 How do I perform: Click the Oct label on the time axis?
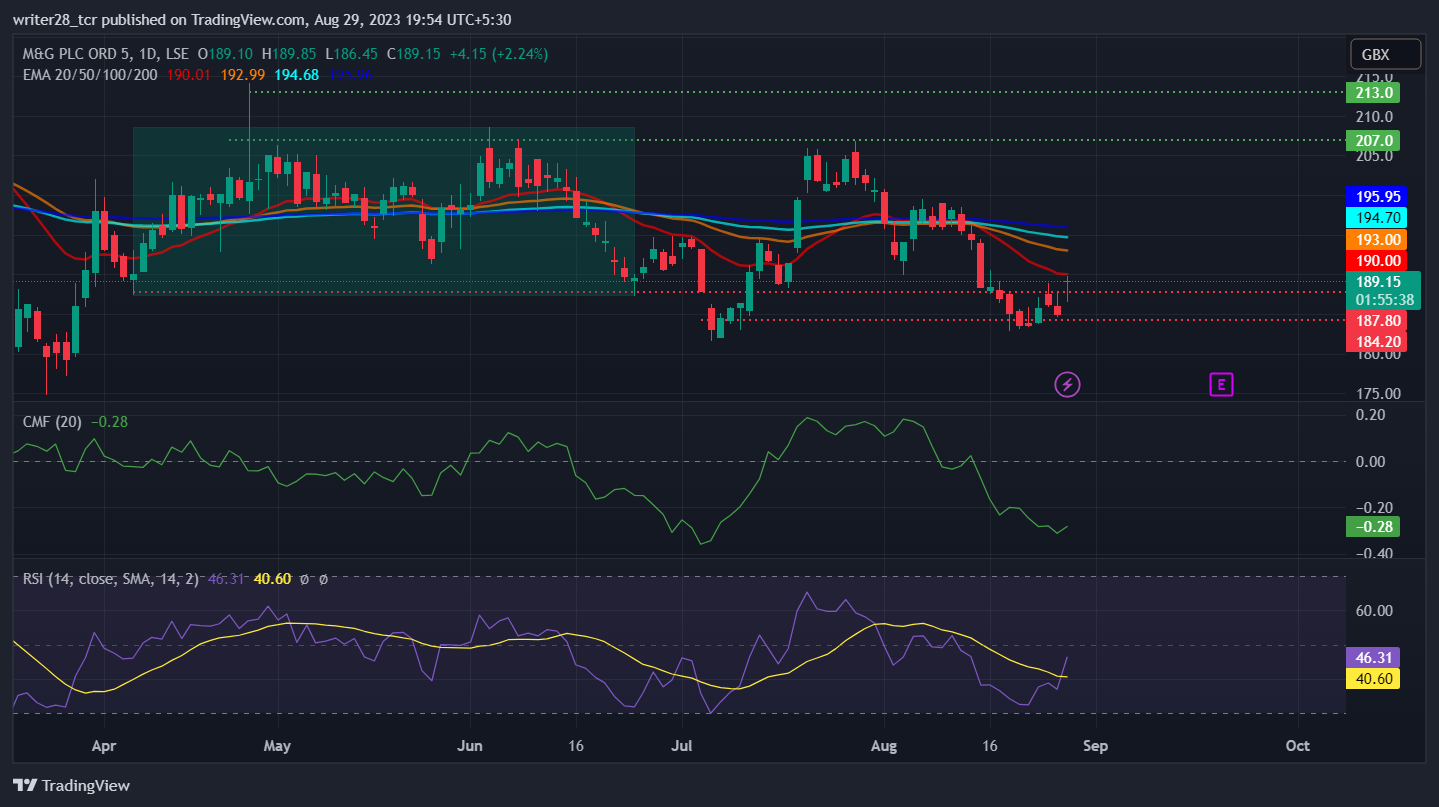point(1297,746)
